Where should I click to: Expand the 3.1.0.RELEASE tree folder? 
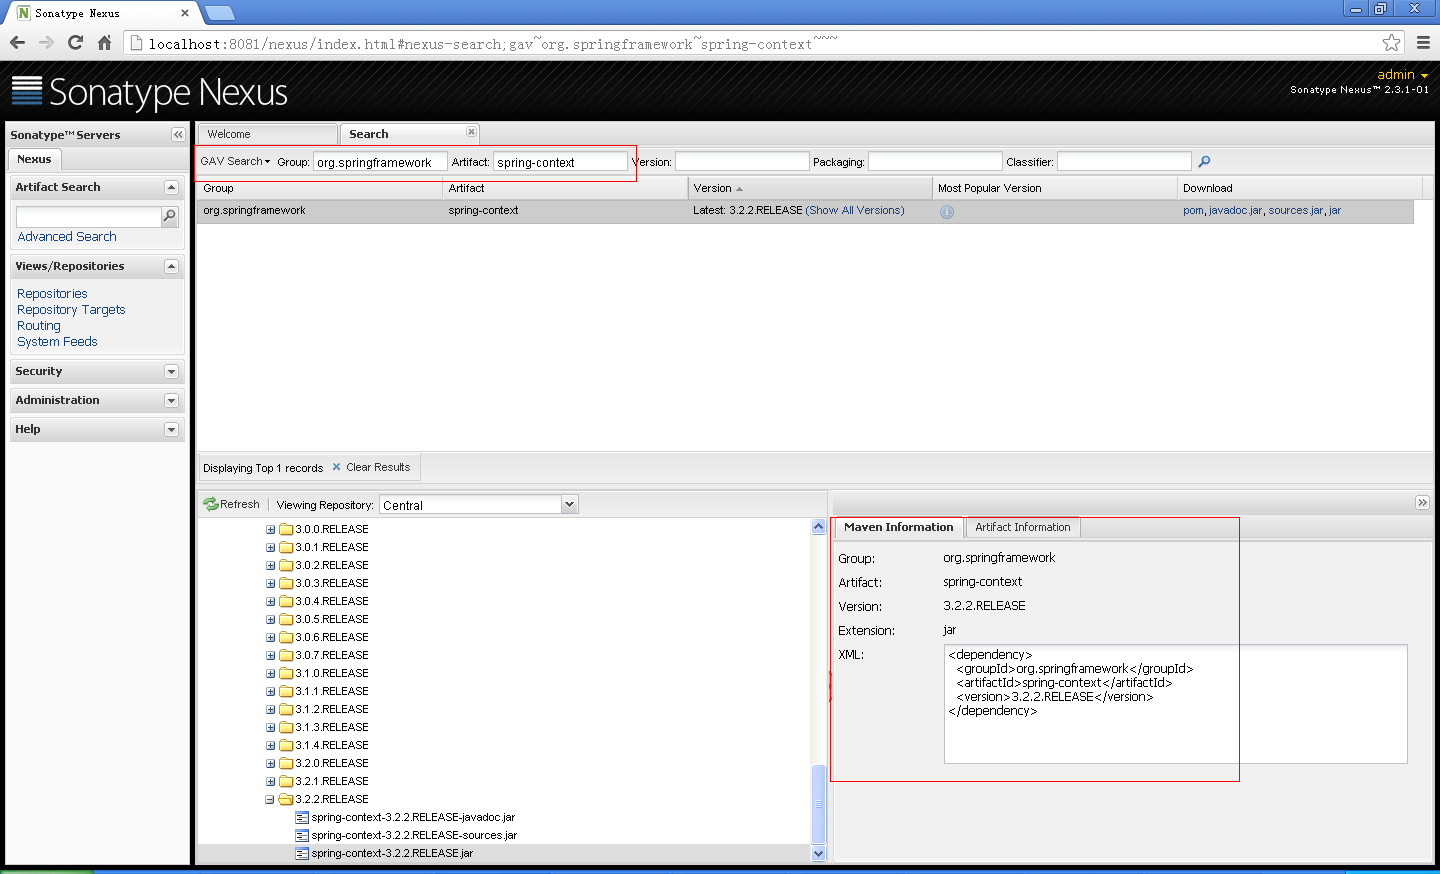coord(270,673)
